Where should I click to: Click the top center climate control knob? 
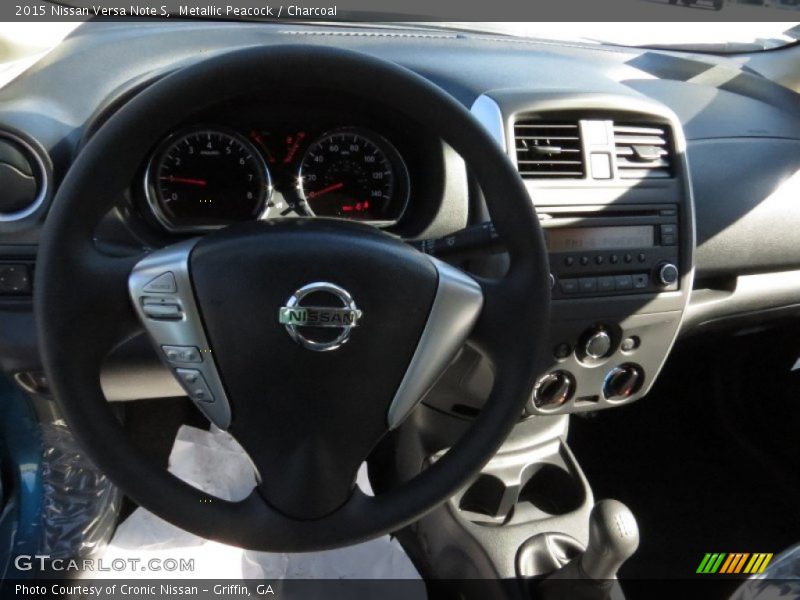596,345
